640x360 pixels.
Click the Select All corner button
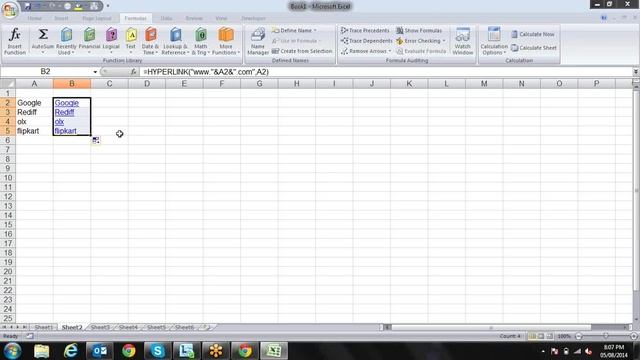point(7,84)
